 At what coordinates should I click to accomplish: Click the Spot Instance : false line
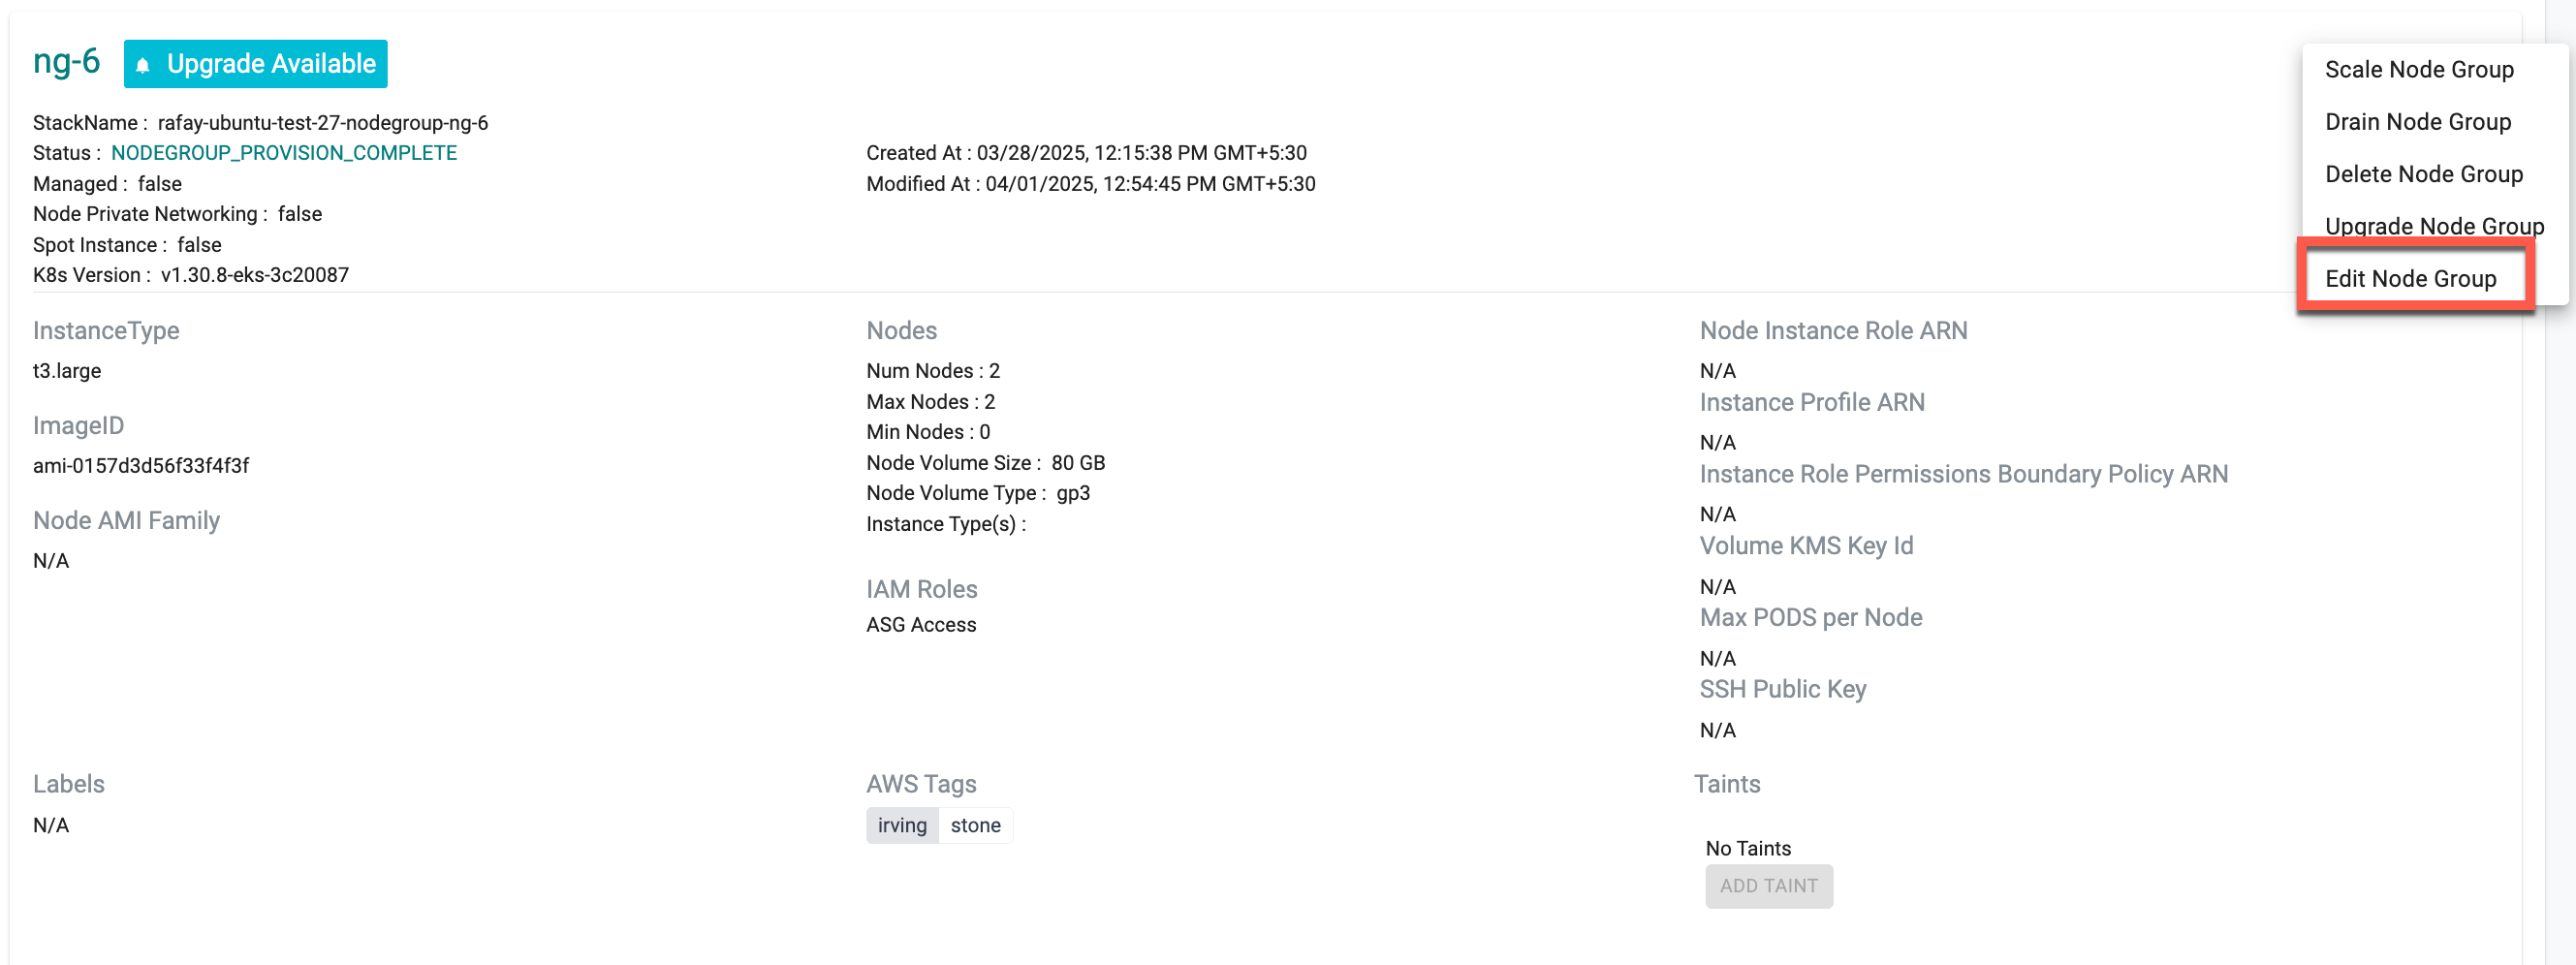click(127, 245)
